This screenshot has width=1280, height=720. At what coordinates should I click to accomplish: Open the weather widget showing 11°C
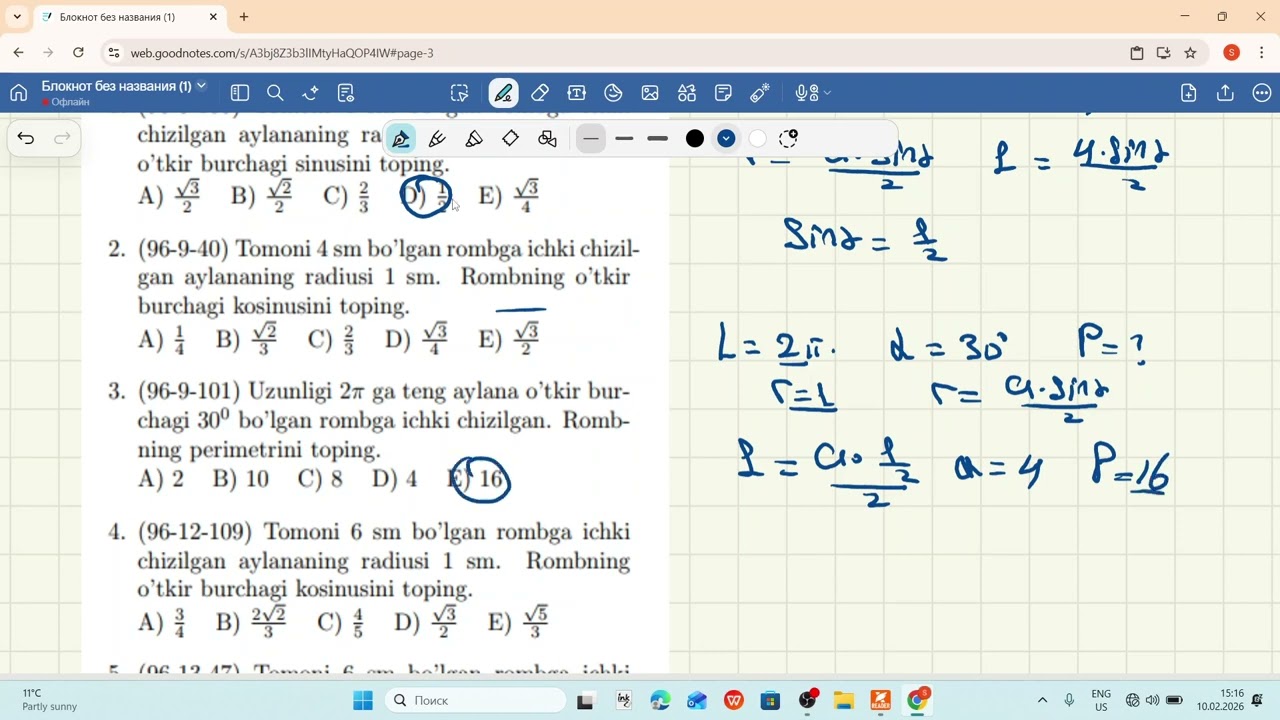(x=49, y=700)
